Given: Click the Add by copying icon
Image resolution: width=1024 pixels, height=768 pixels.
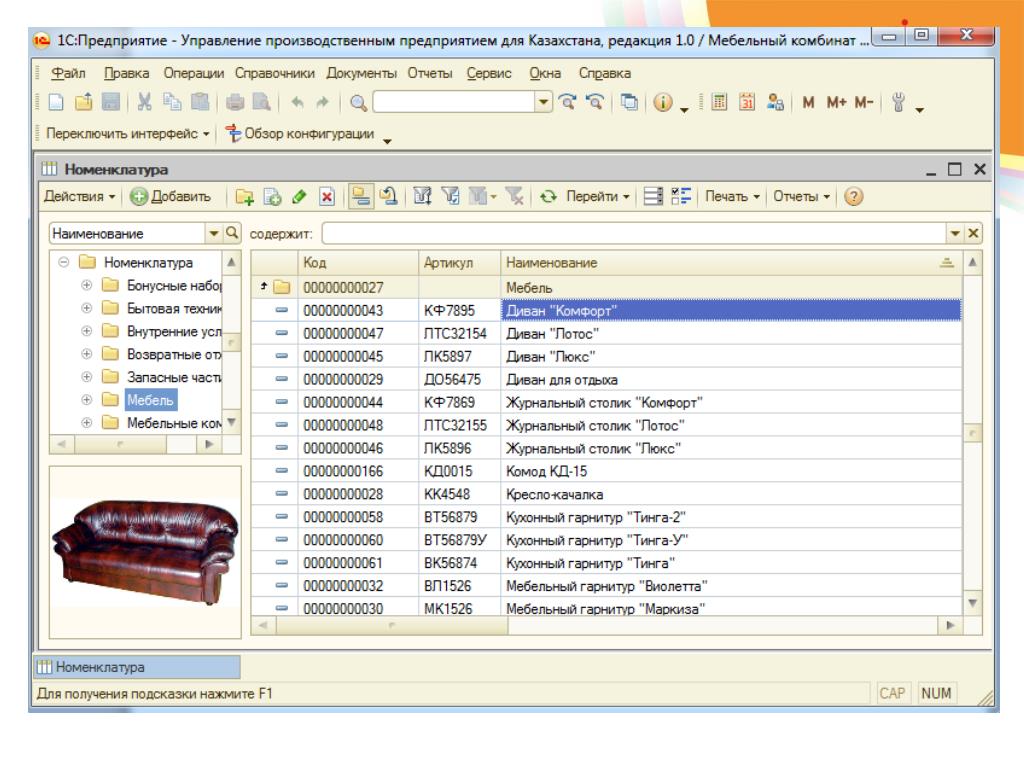Looking at the screenshot, I should [272, 197].
